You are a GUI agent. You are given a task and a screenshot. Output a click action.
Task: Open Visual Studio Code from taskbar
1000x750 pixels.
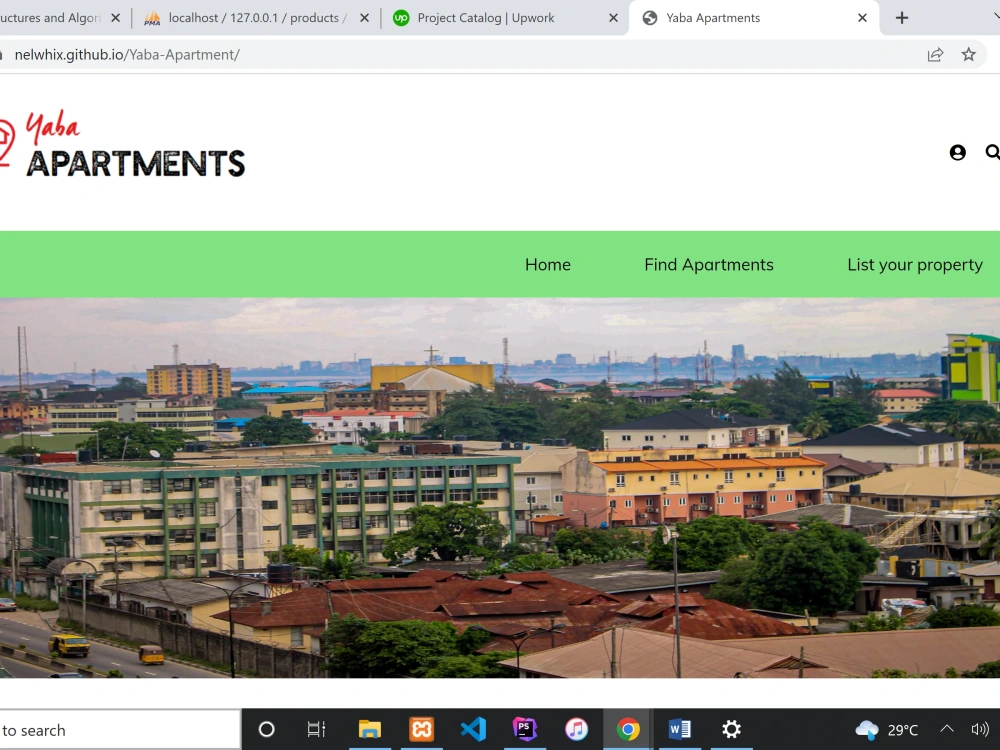point(473,729)
